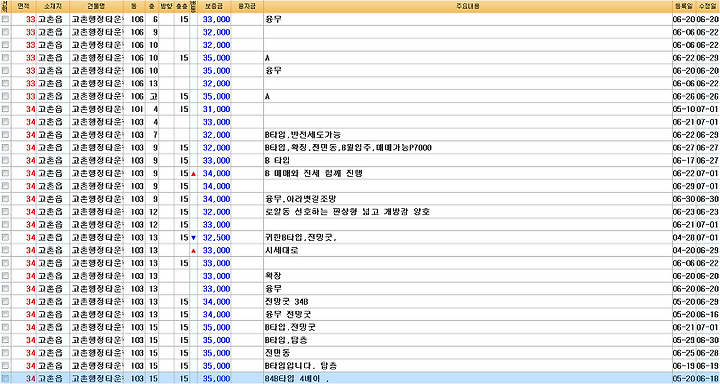The width and height of the screenshot is (720, 384).
Task: Sort by 보증금 column header
Action: tap(215, 6)
